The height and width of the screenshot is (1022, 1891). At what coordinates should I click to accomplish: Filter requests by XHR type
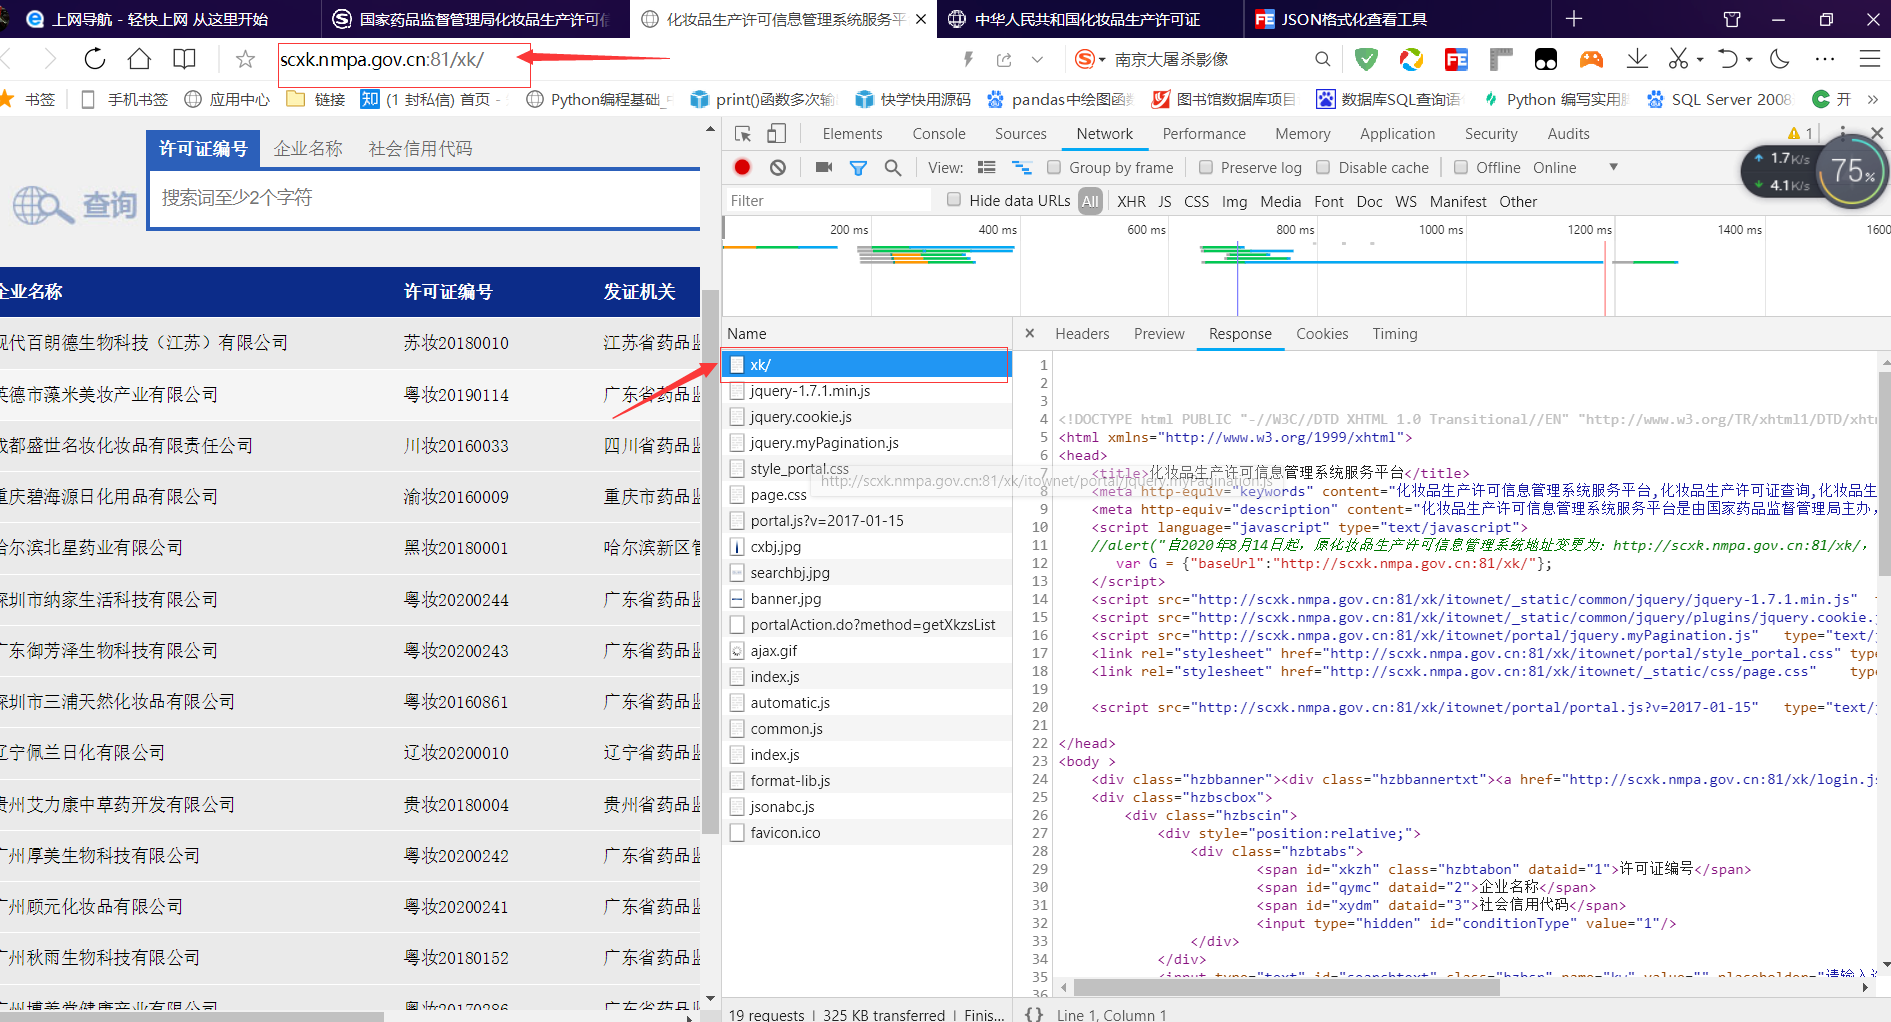coord(1131,201)
